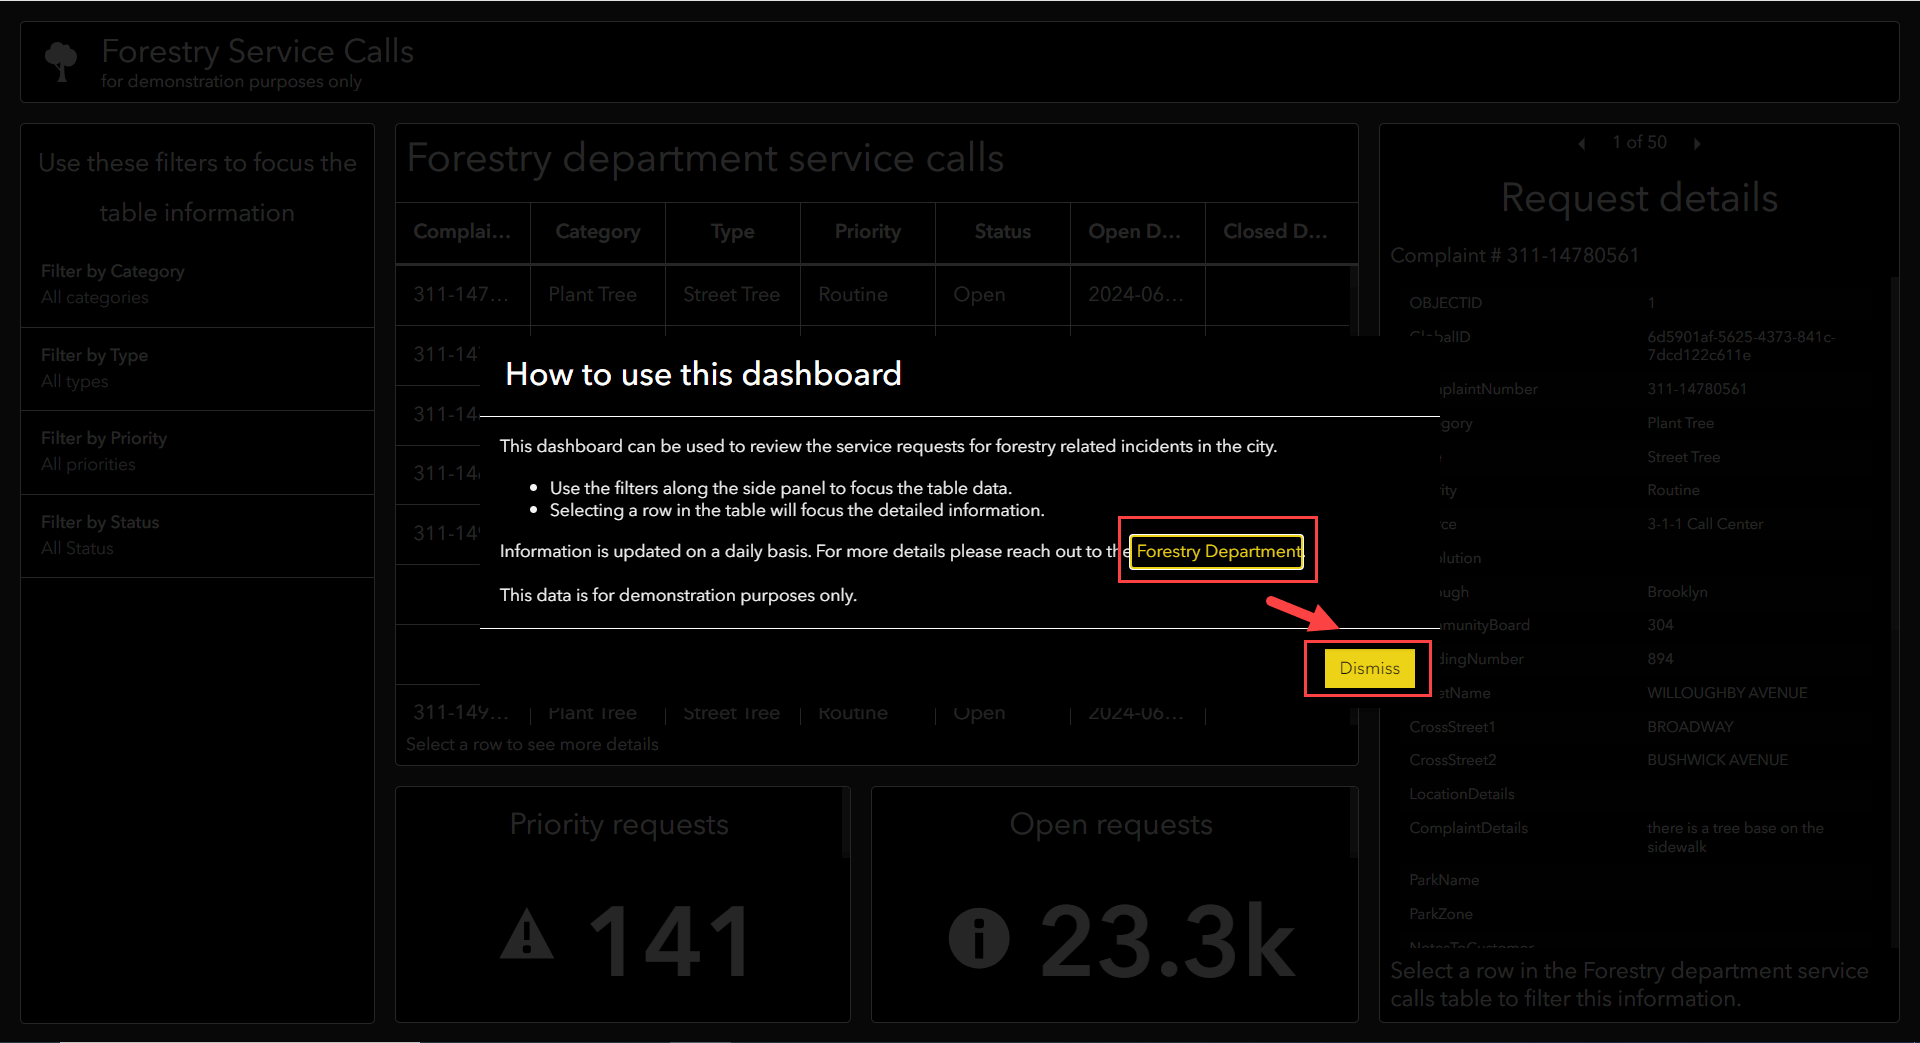Click the CrossStreet2 field label
This screenshot has width=1920, height=1043.
pos(1453,760)
